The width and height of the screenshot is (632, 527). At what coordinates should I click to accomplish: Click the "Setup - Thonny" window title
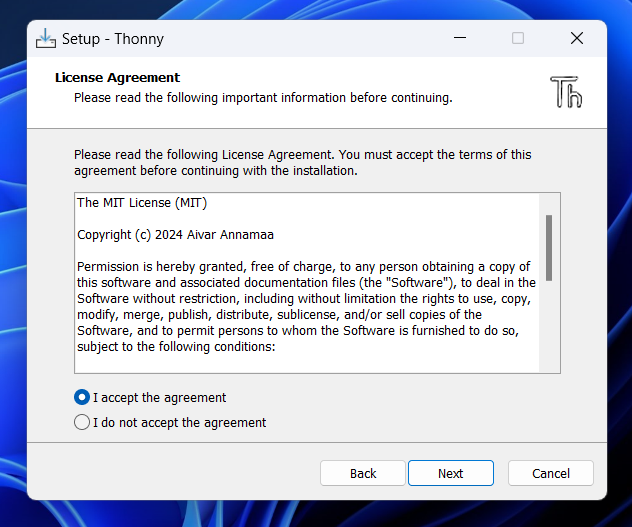click(113, 39)
